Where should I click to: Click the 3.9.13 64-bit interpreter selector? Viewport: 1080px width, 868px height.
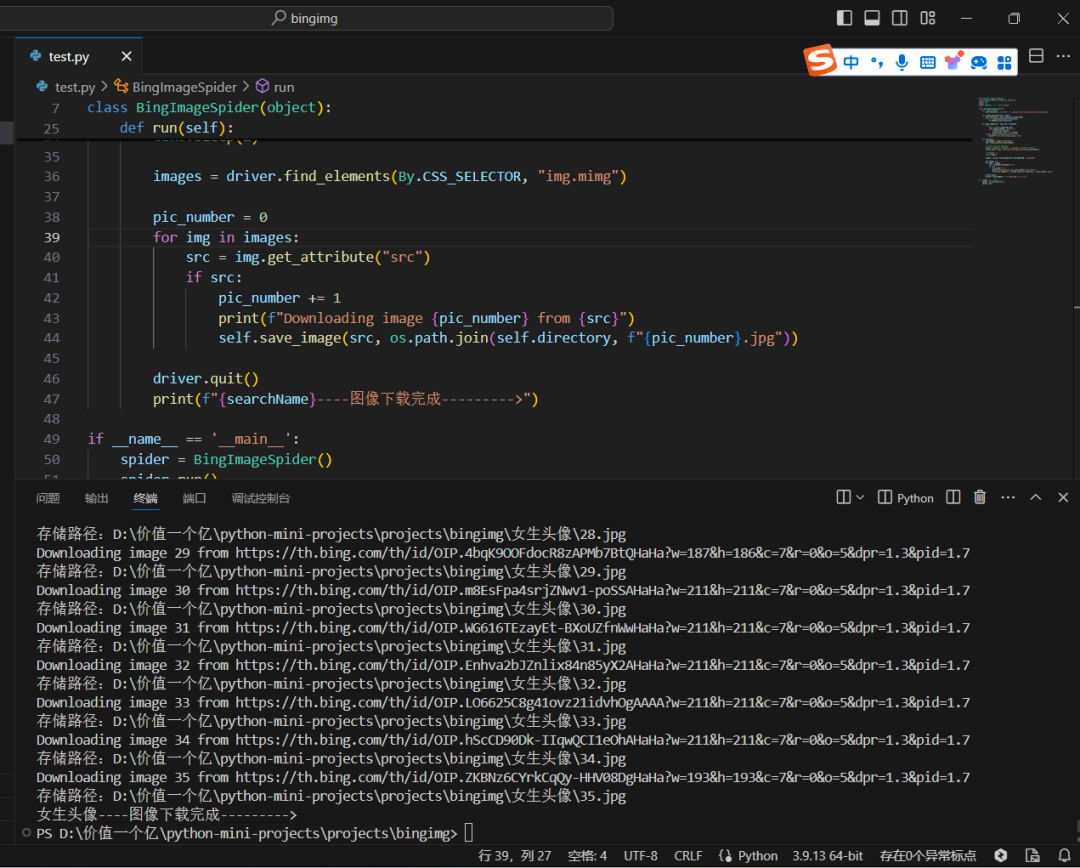827,855
